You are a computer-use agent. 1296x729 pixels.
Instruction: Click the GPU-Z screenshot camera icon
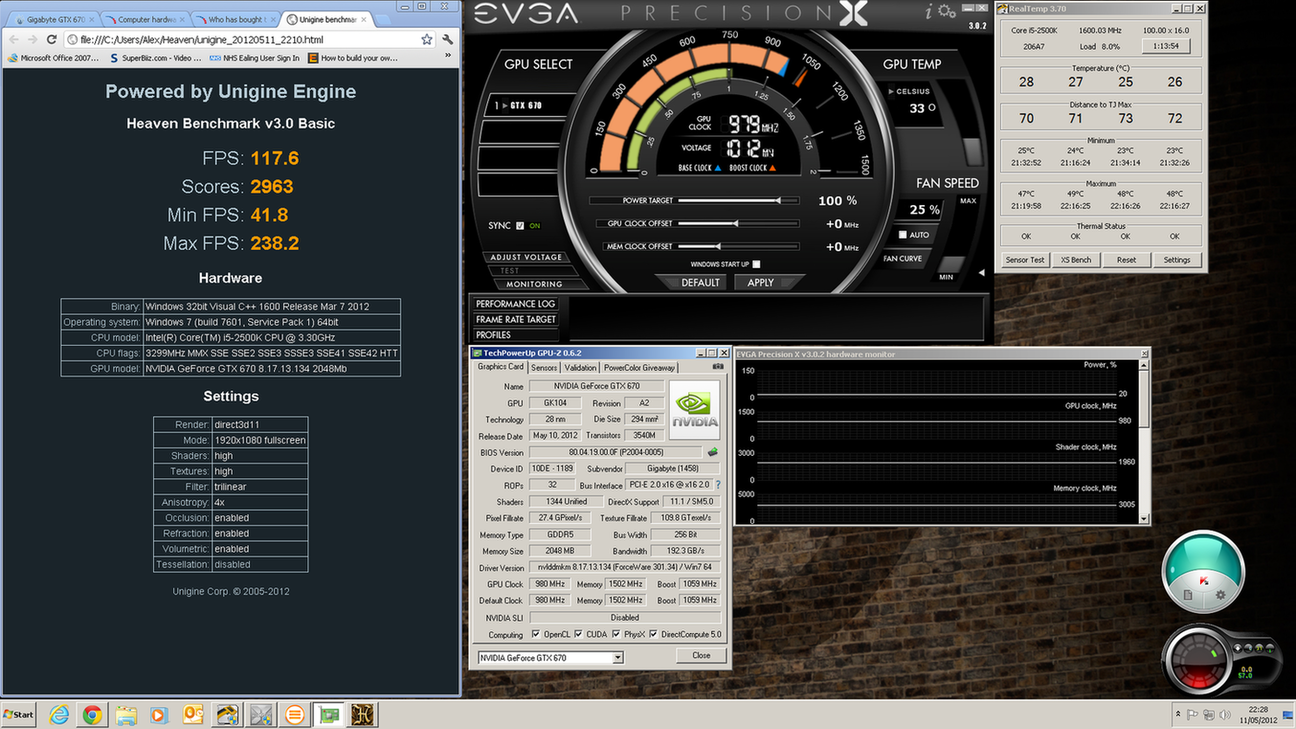pos(717,367)
